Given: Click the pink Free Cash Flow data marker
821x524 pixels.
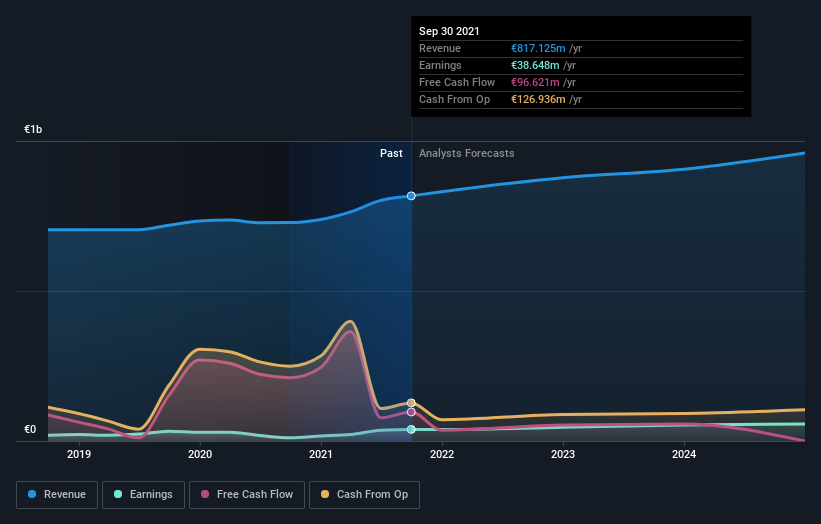Looking at the screenshot, I should 411,412.
